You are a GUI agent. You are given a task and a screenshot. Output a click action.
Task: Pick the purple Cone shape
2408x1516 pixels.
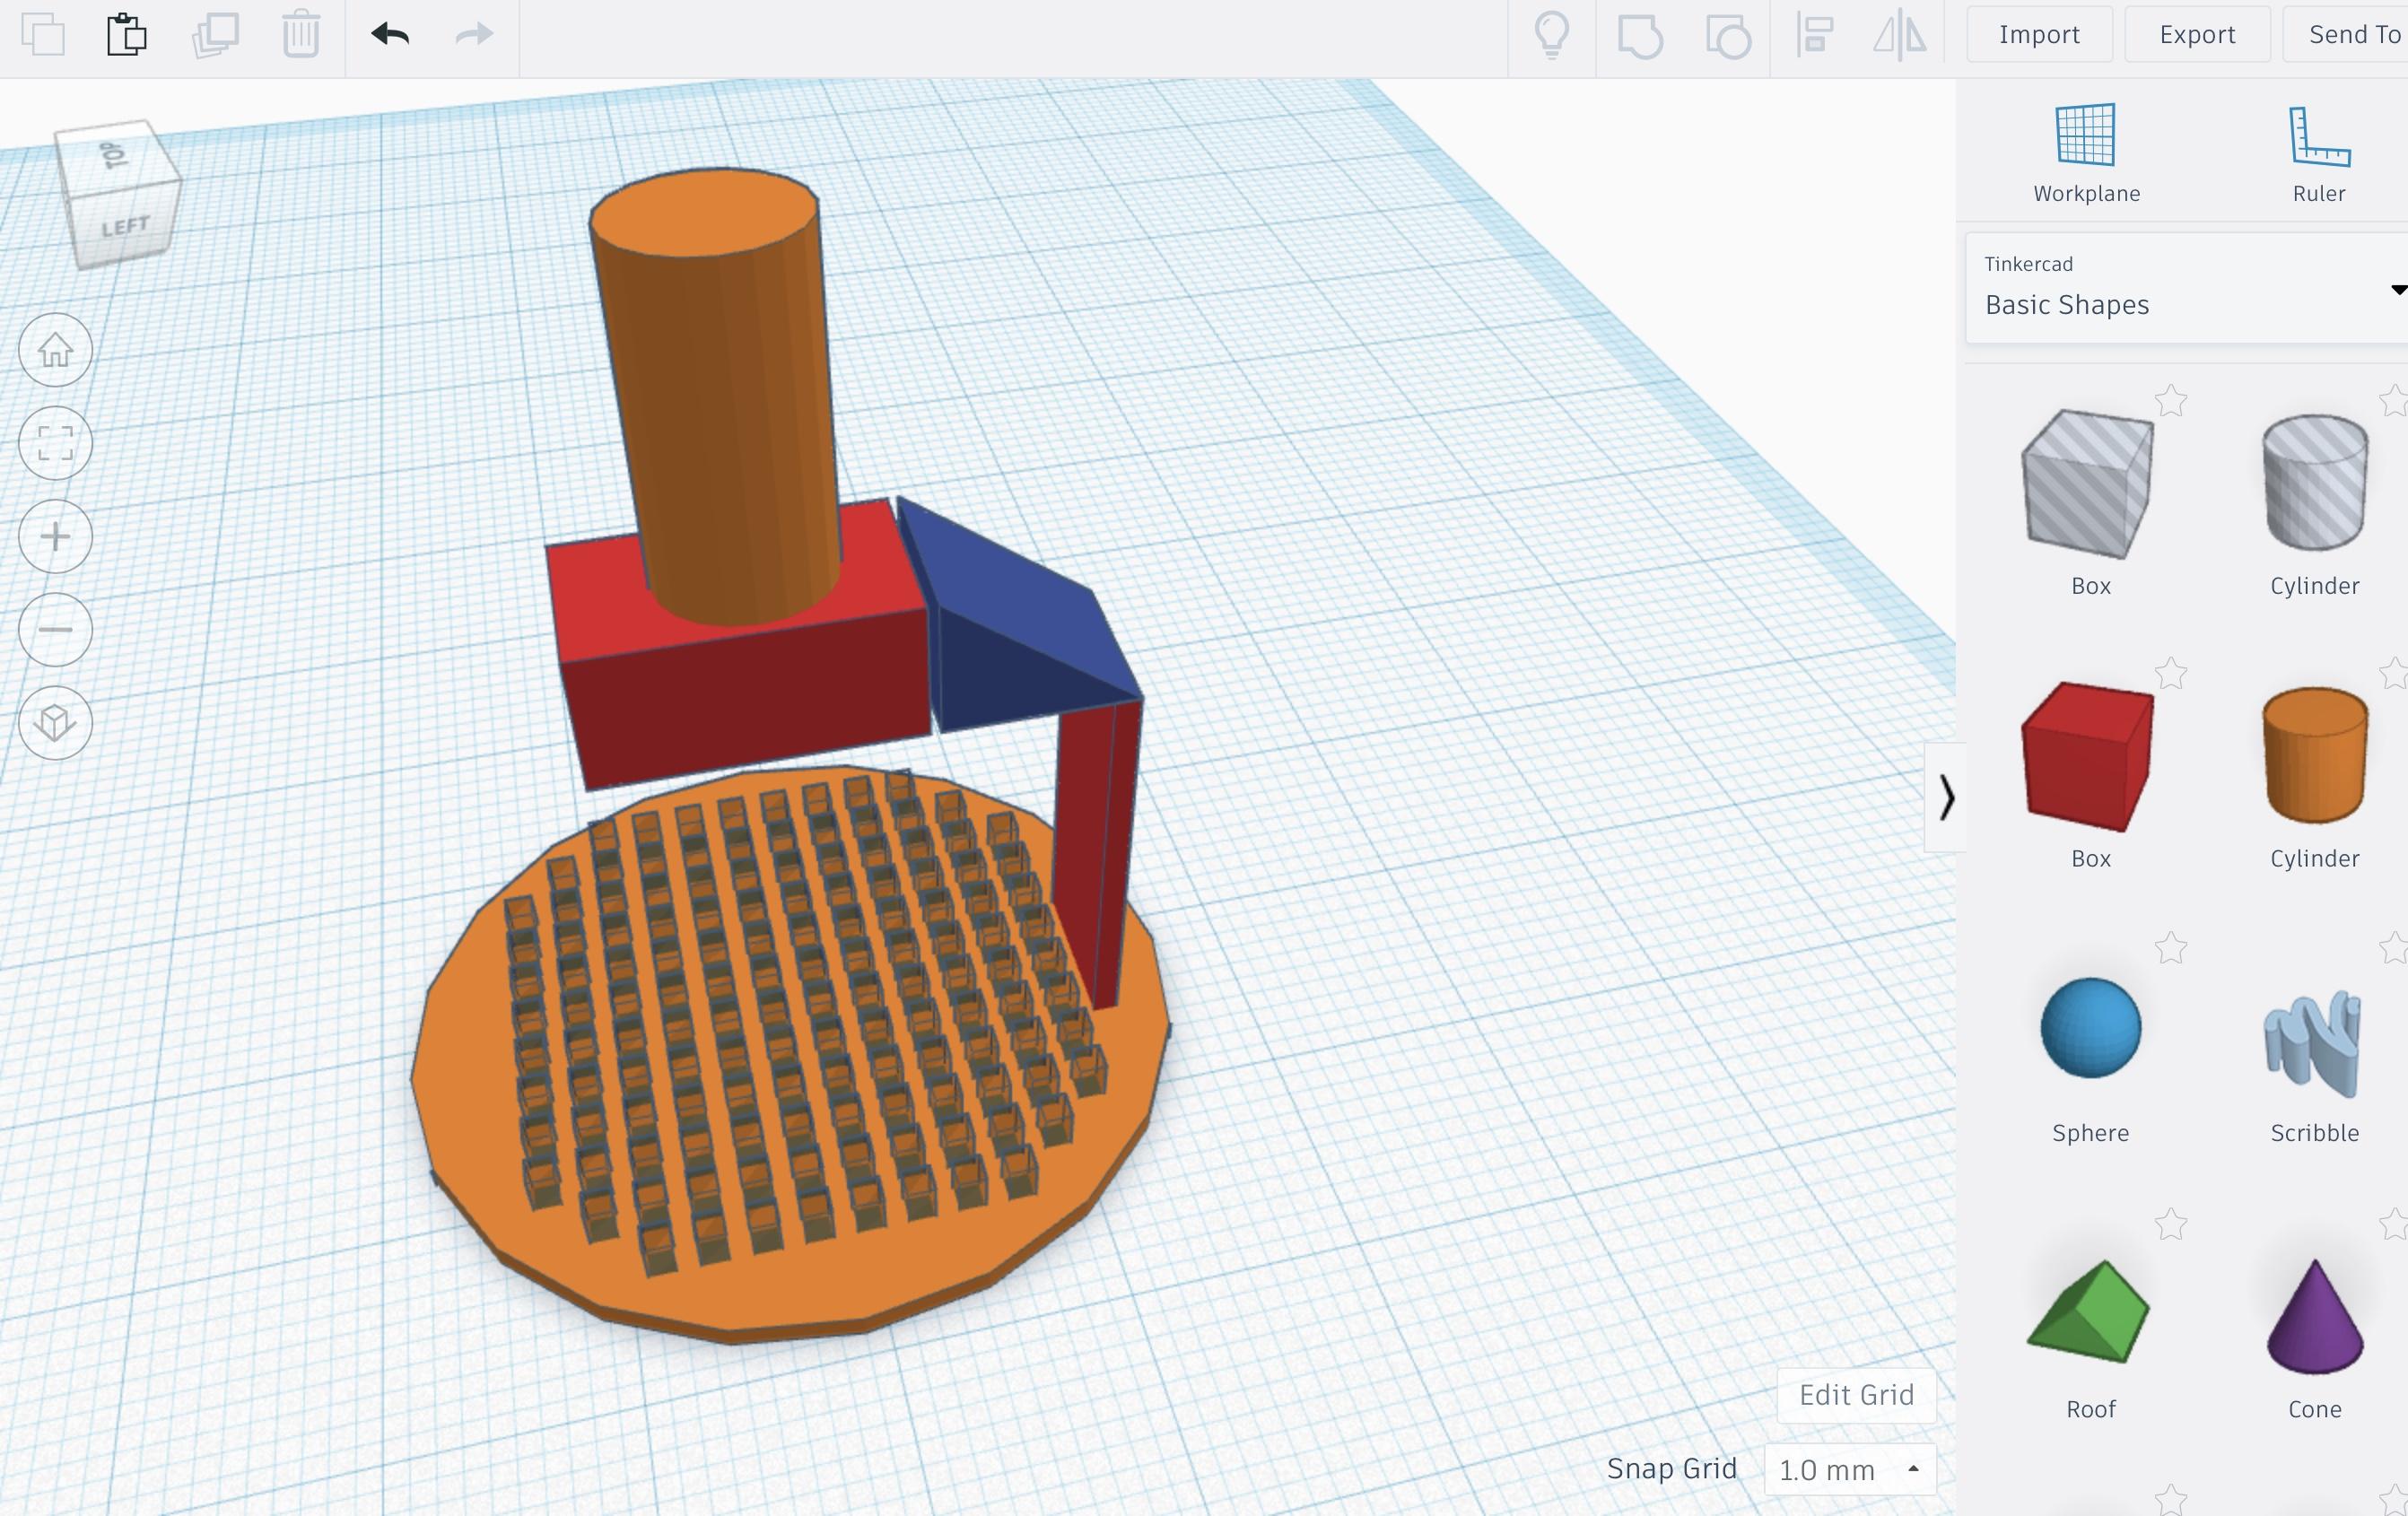[2314, 1316]
